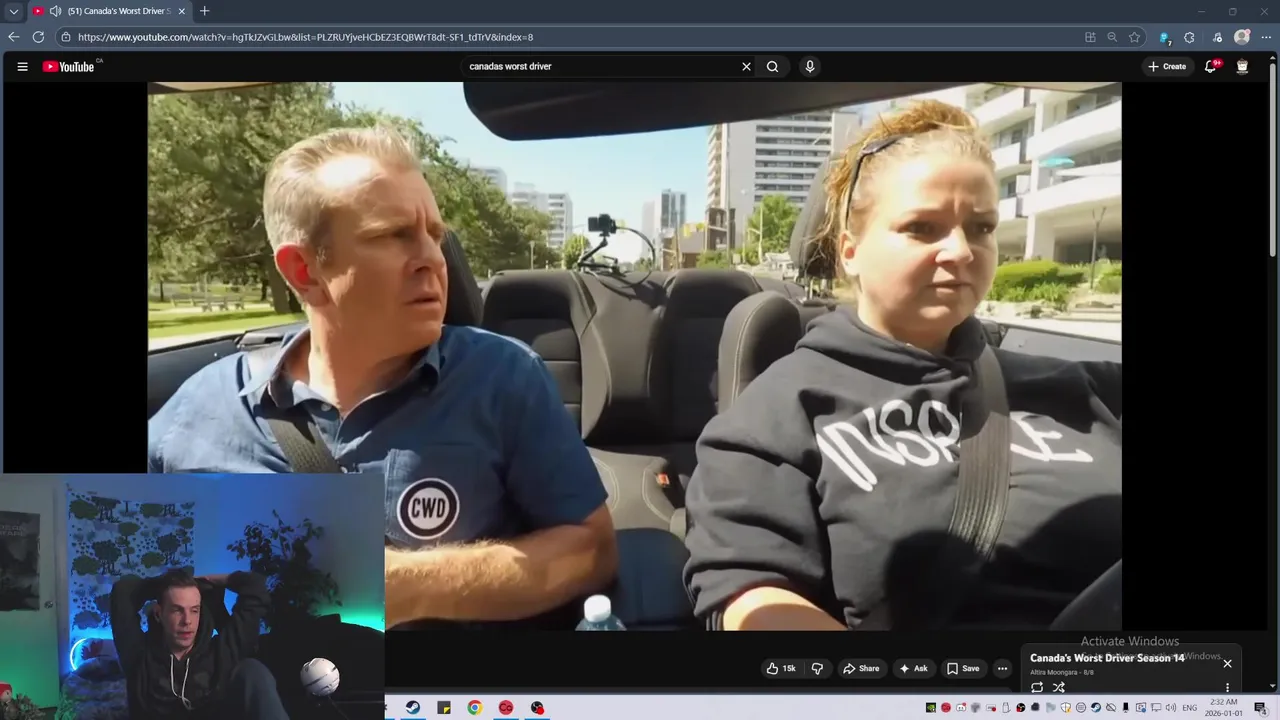The image size is (1280, 720).
Task: Run search with the magnifier button
Action: pyautogui.click(x=772, y=67)
